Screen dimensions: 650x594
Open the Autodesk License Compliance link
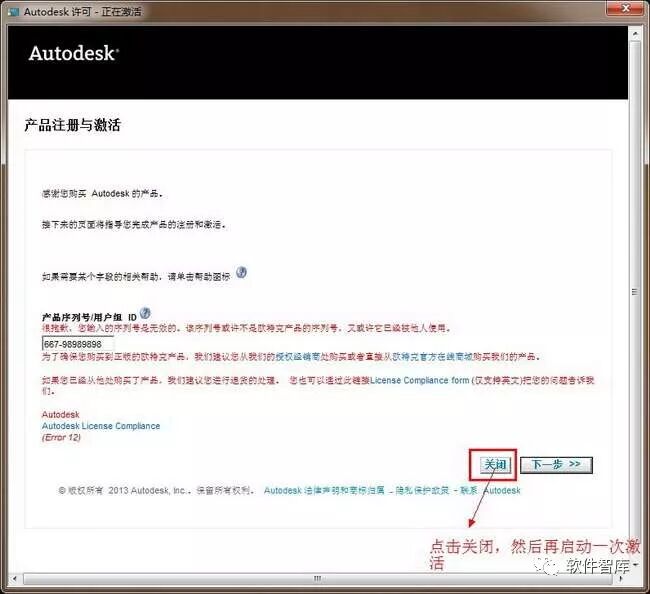tap(101, 426)
